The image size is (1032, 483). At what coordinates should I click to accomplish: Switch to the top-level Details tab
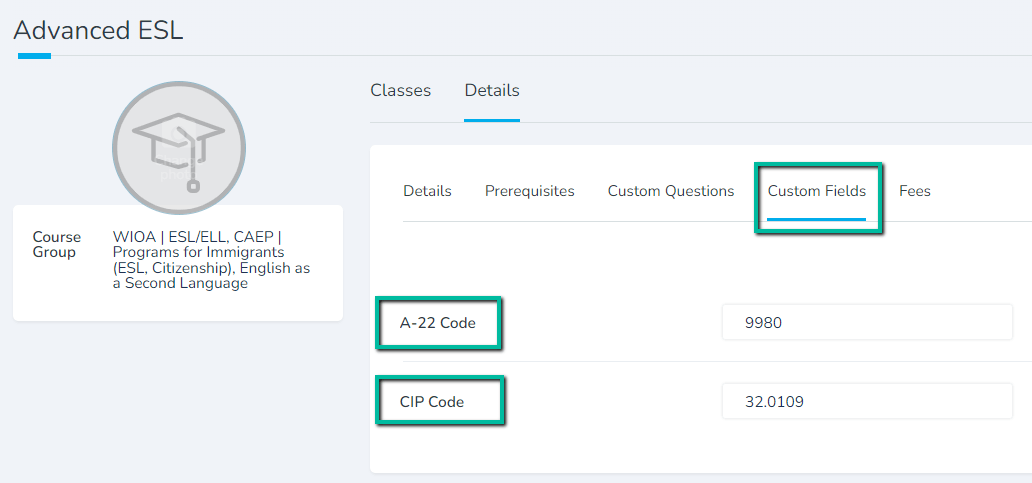pyautogui.click(x=491, y=90)
